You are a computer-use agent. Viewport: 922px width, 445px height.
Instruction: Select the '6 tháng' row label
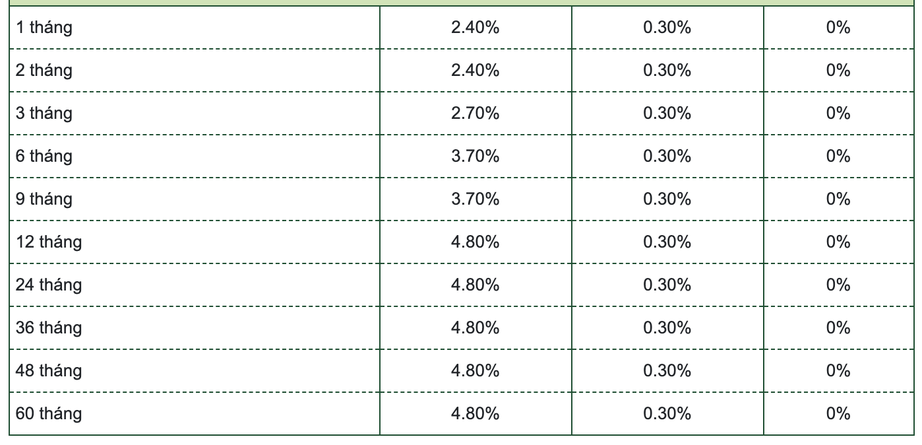[x=44, y=157]
